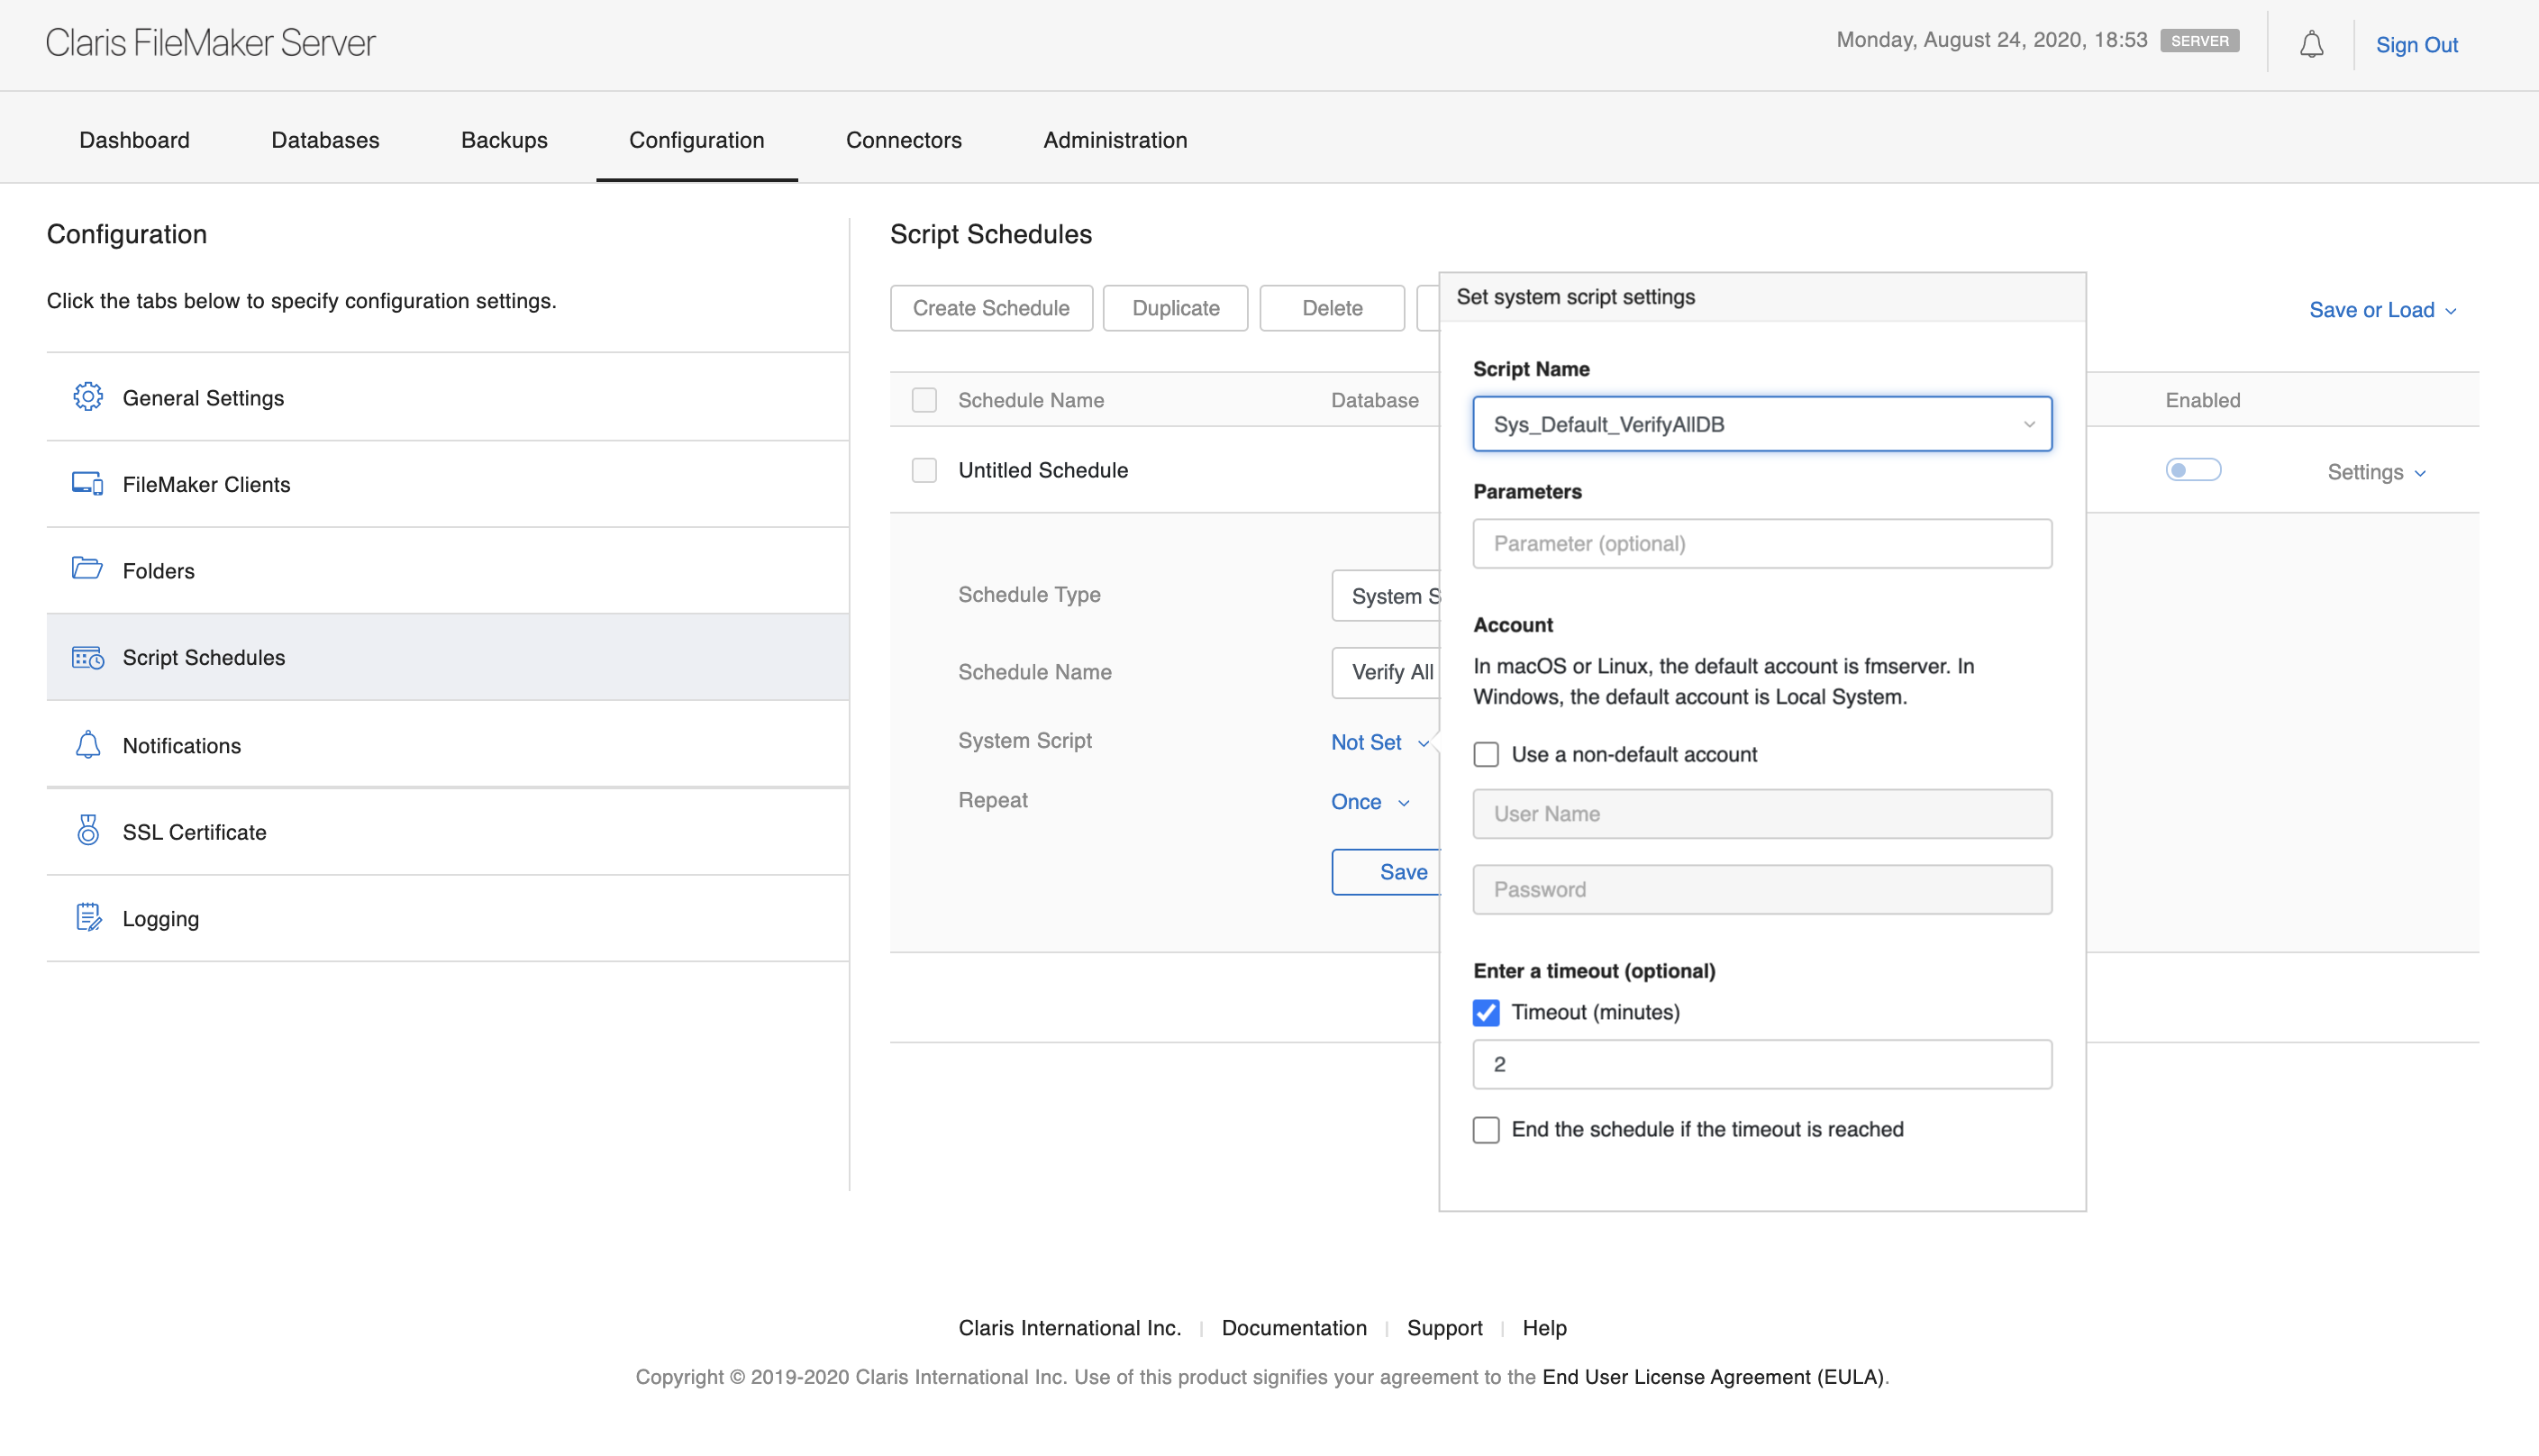Select the Configuration tab

coord(696,140)
